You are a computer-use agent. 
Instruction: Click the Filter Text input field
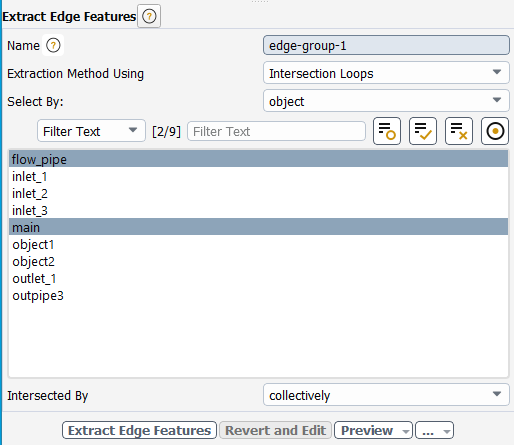276,131
